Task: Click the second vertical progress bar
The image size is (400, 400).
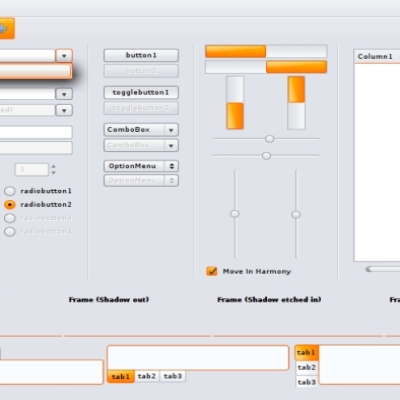Action: click(x=296, y=103)
